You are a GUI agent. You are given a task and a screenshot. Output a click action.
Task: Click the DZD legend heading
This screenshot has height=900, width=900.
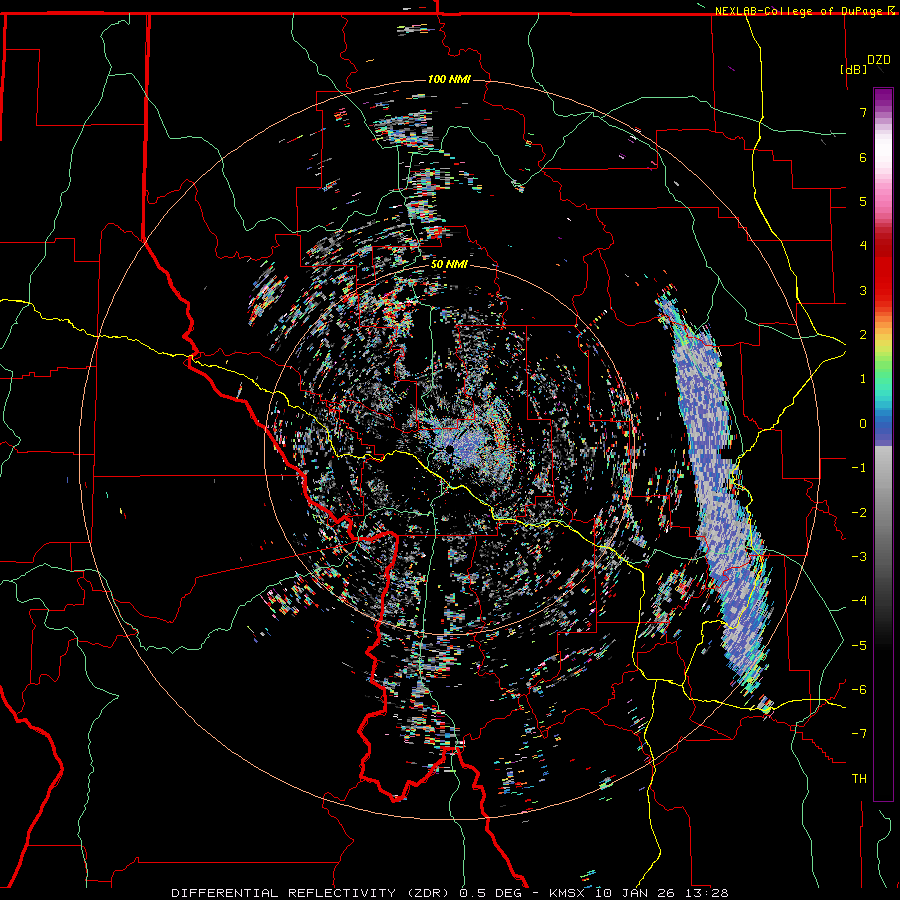pyautogui.click(x=879, y=60)
